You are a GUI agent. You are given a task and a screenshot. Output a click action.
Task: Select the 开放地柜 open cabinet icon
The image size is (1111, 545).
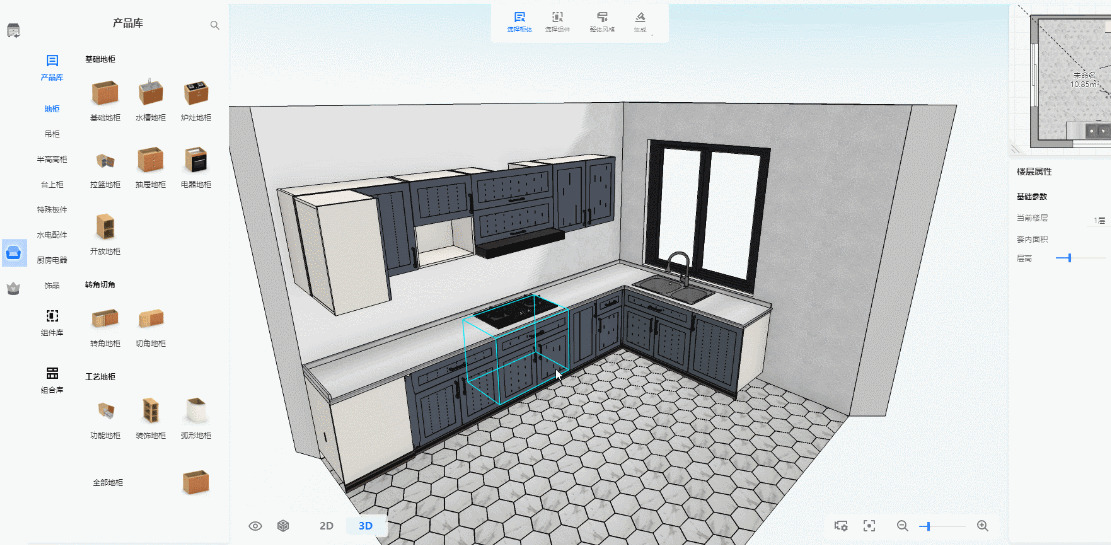pos(105,227)
